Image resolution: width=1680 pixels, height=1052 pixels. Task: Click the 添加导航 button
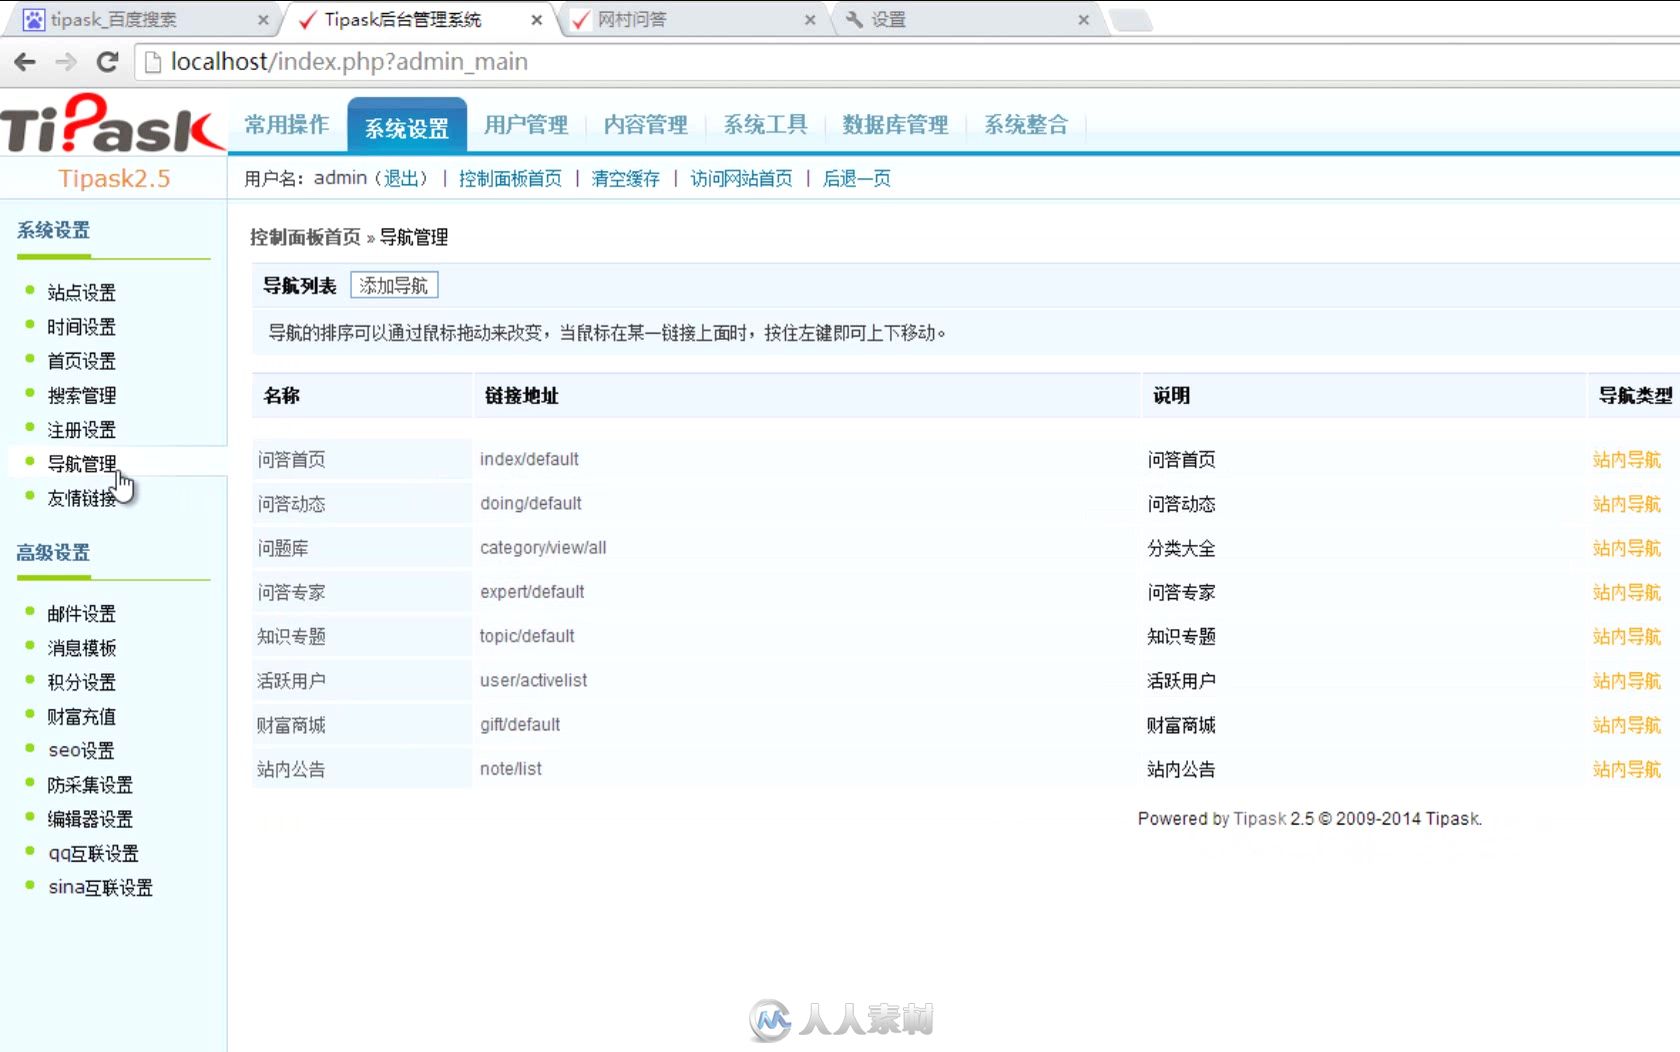[x=394, y=286]
